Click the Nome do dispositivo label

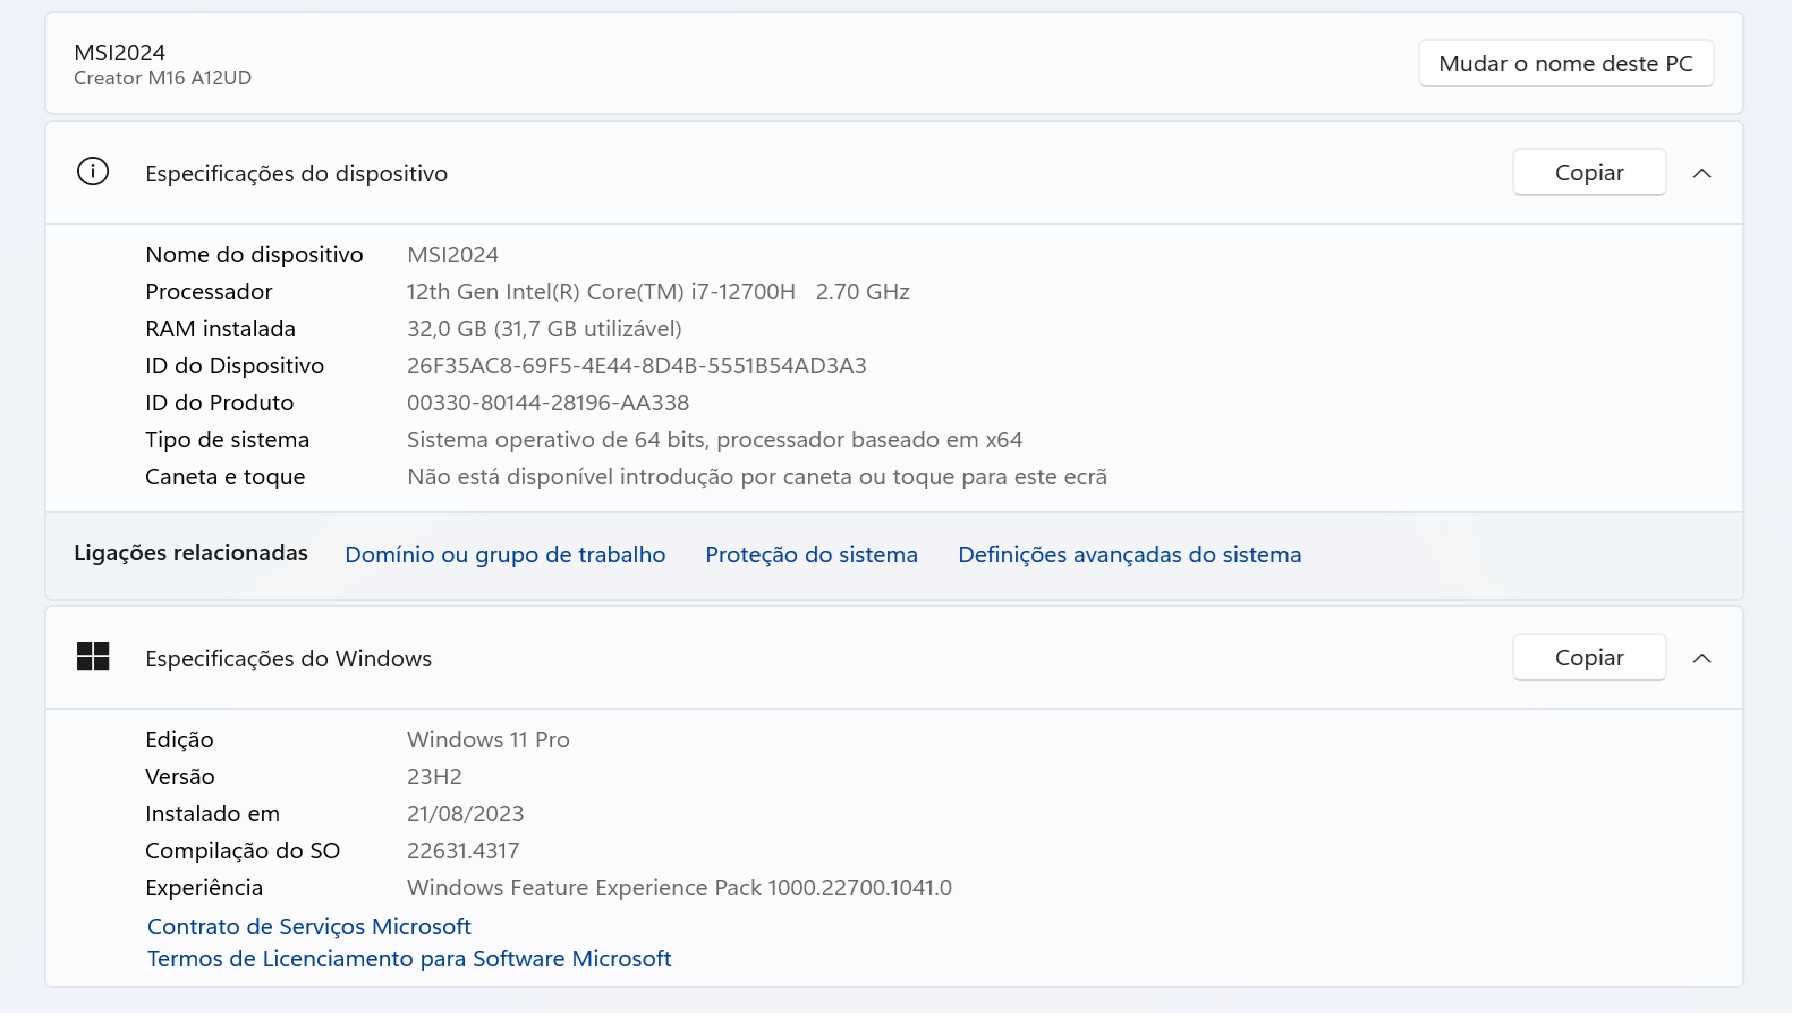click(254, 255)
